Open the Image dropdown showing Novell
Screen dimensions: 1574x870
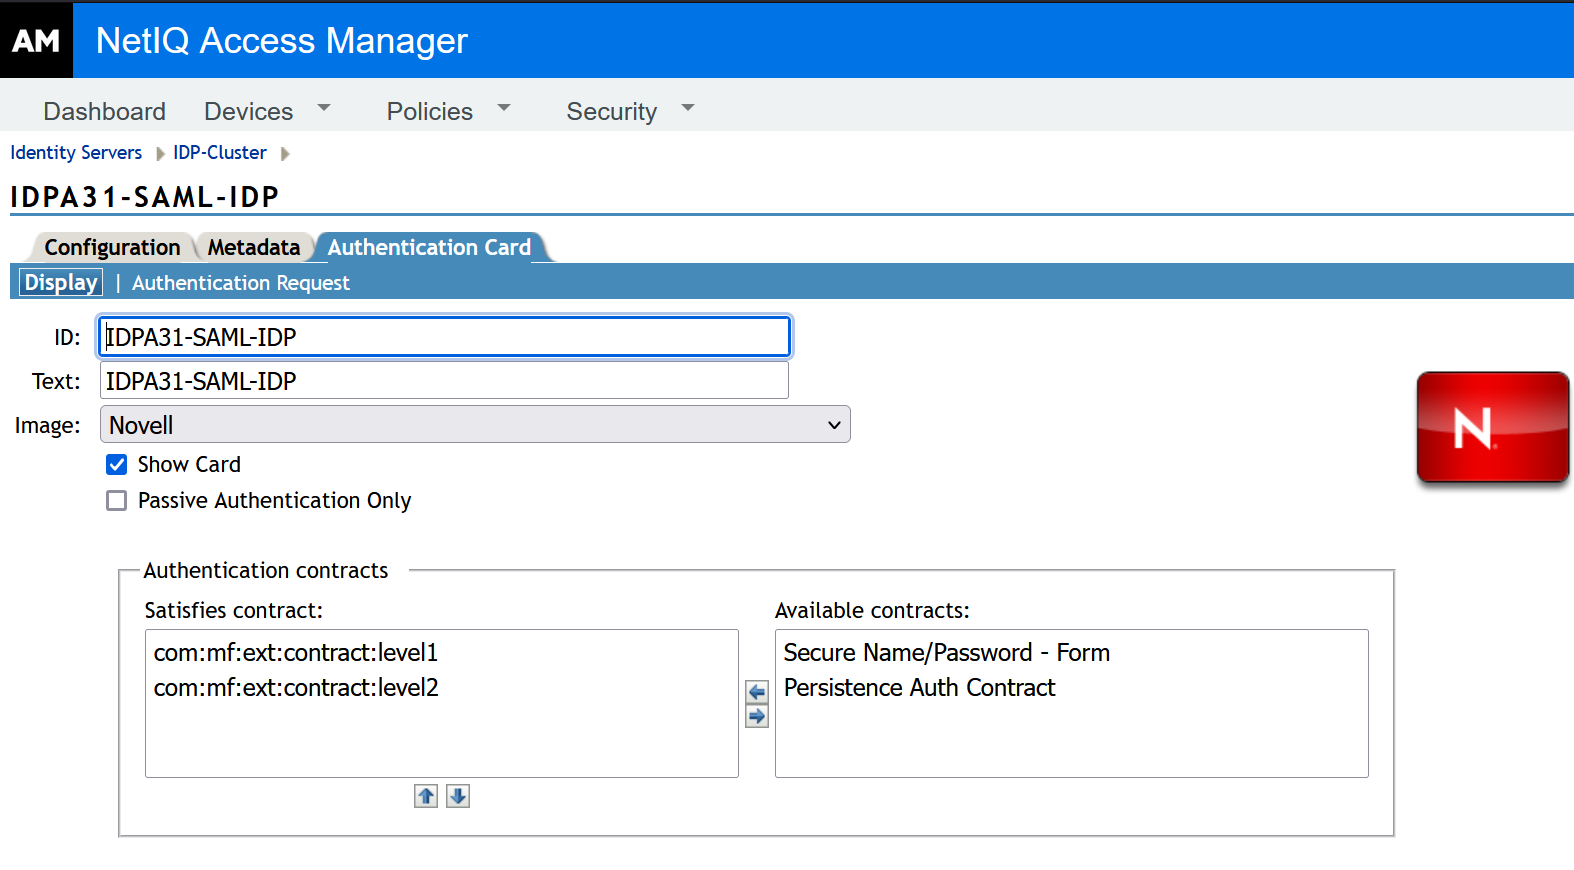coord(475,424)
